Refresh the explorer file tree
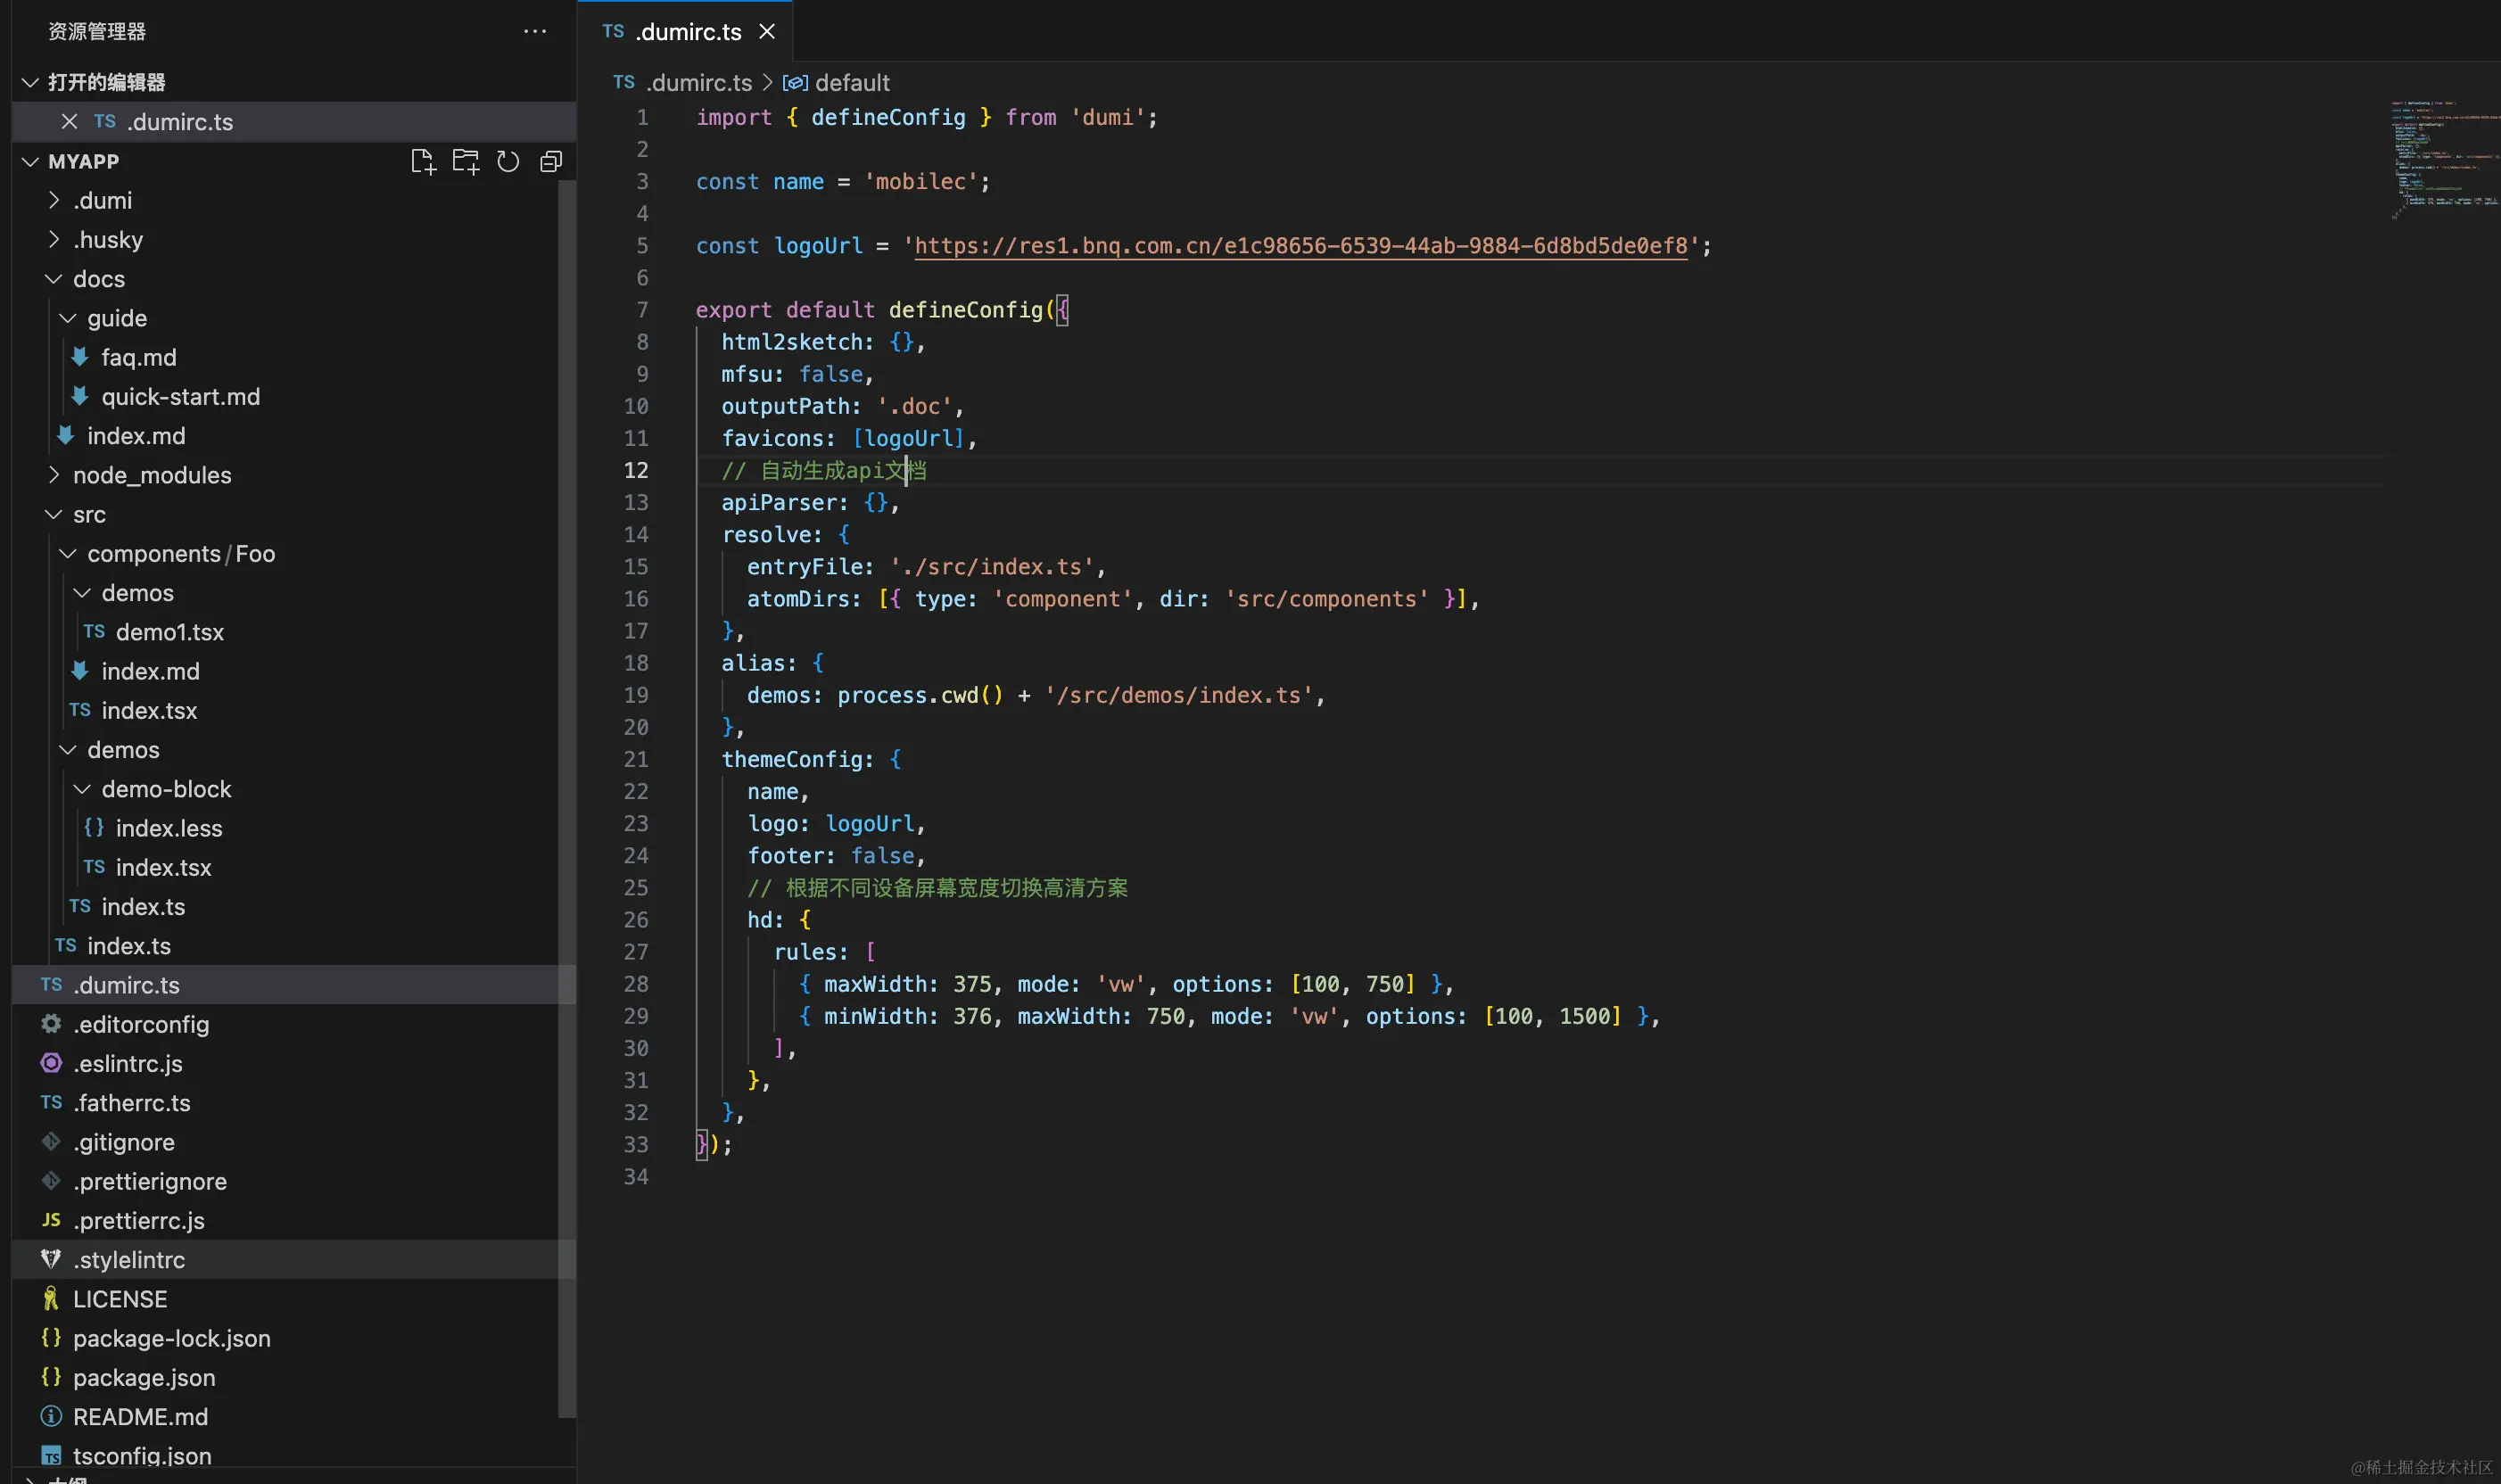Image resolution: width=2501 pixels, height=1484 pixels. coord(508,161)
